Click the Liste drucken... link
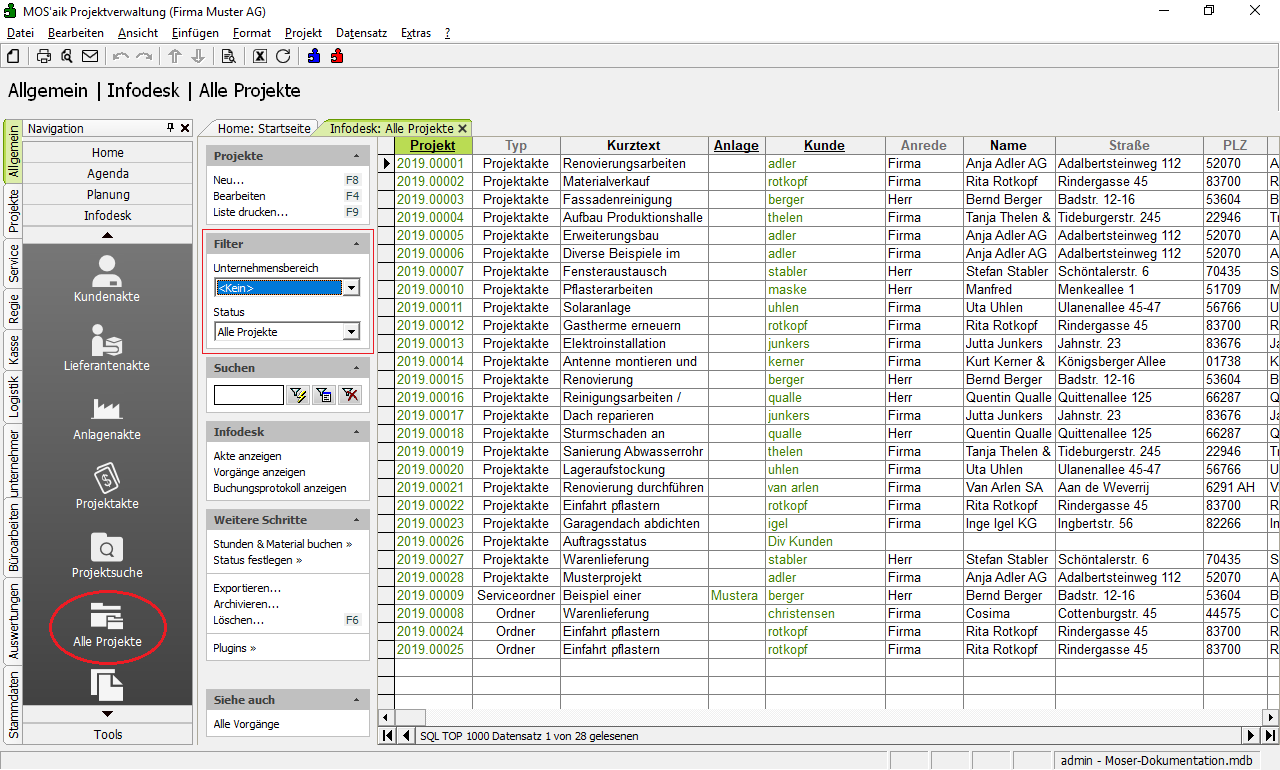1280x770 pixels. click(250, 212)
